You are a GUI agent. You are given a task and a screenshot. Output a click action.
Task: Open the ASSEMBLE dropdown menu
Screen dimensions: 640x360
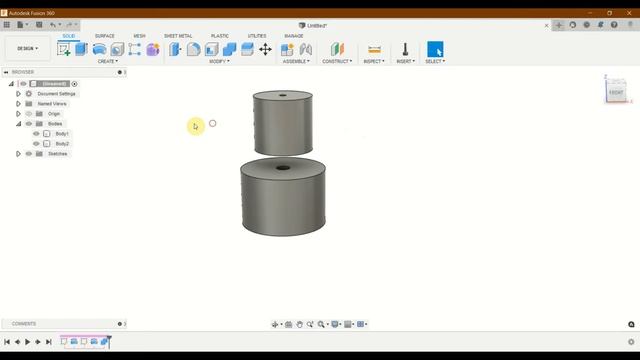pos(296,61)
